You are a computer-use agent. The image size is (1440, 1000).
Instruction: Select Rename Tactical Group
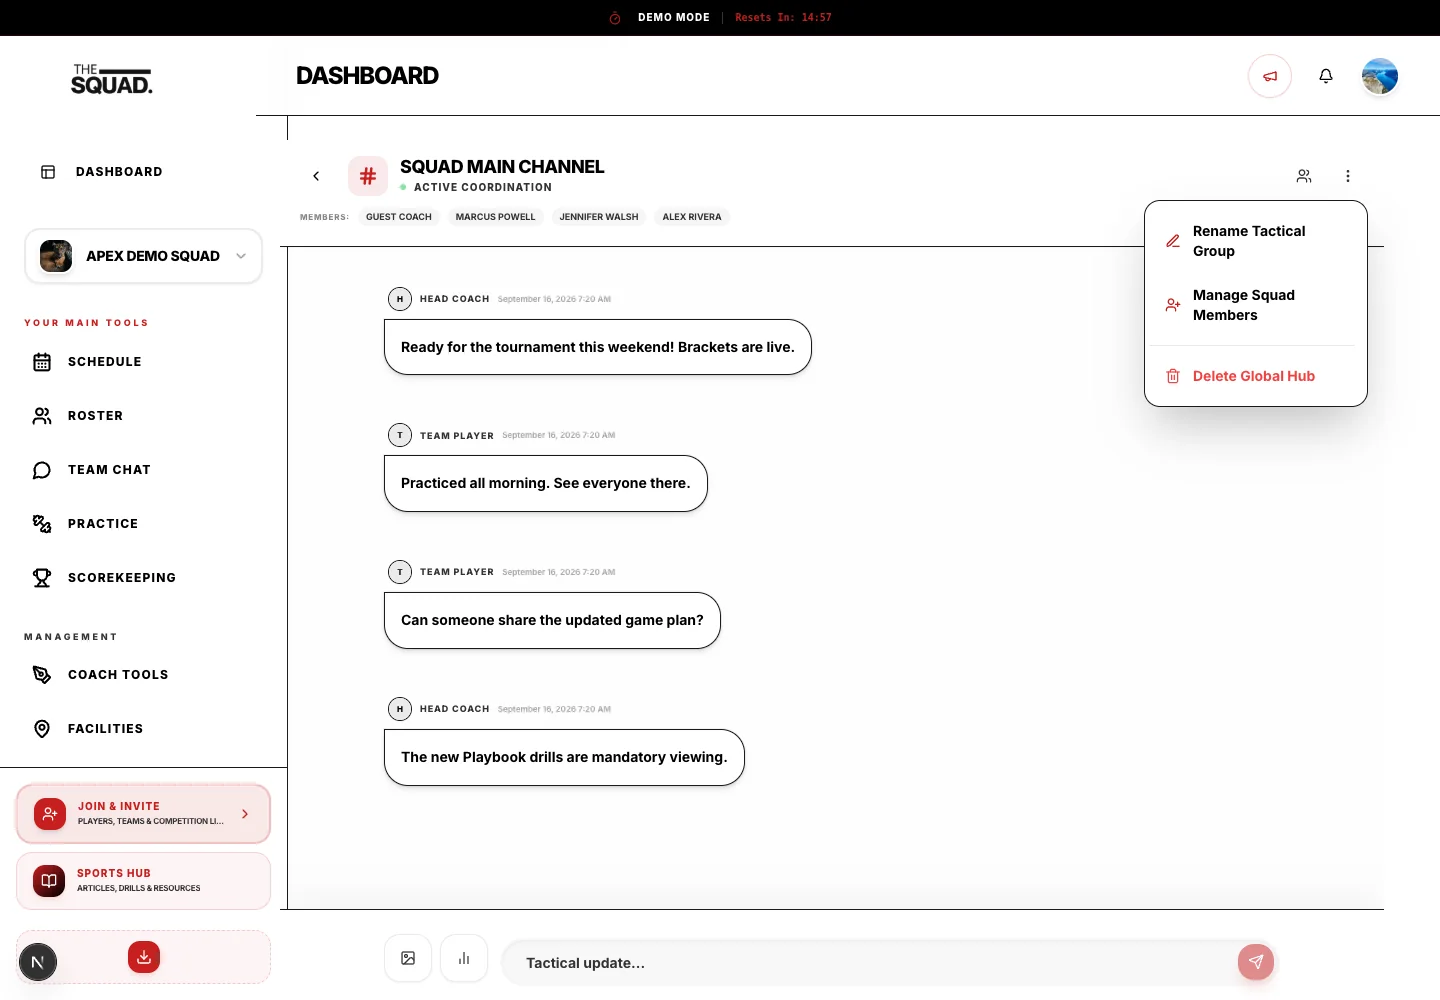pos(1256,241)
